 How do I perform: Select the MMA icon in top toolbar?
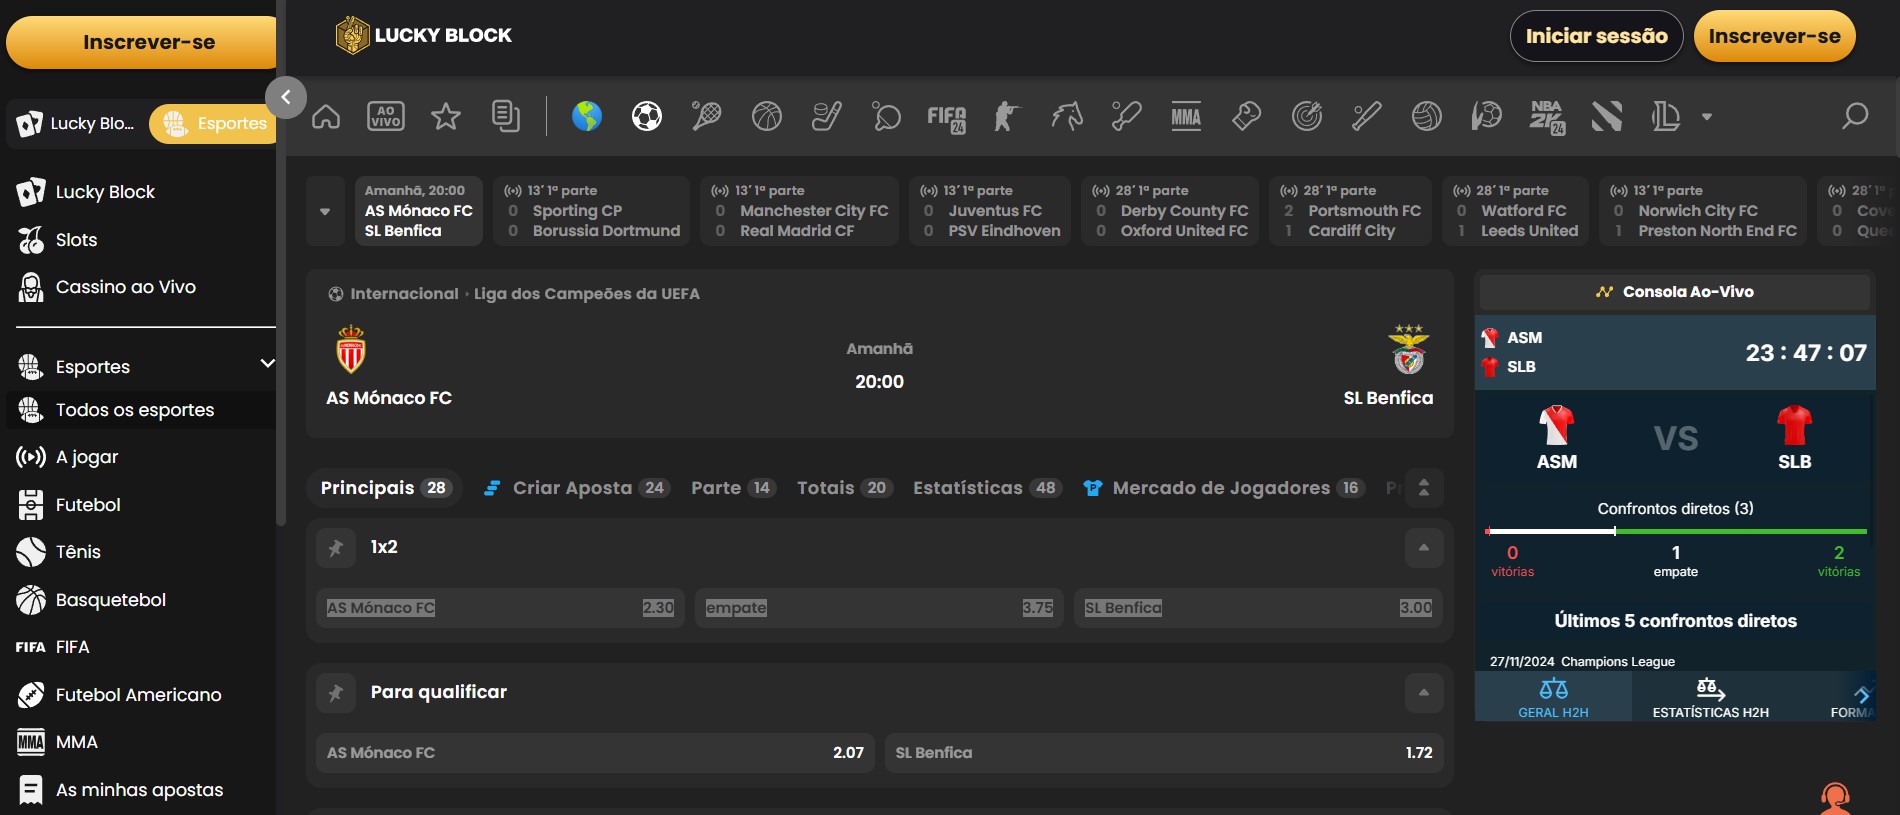(x=1186, y=117)
